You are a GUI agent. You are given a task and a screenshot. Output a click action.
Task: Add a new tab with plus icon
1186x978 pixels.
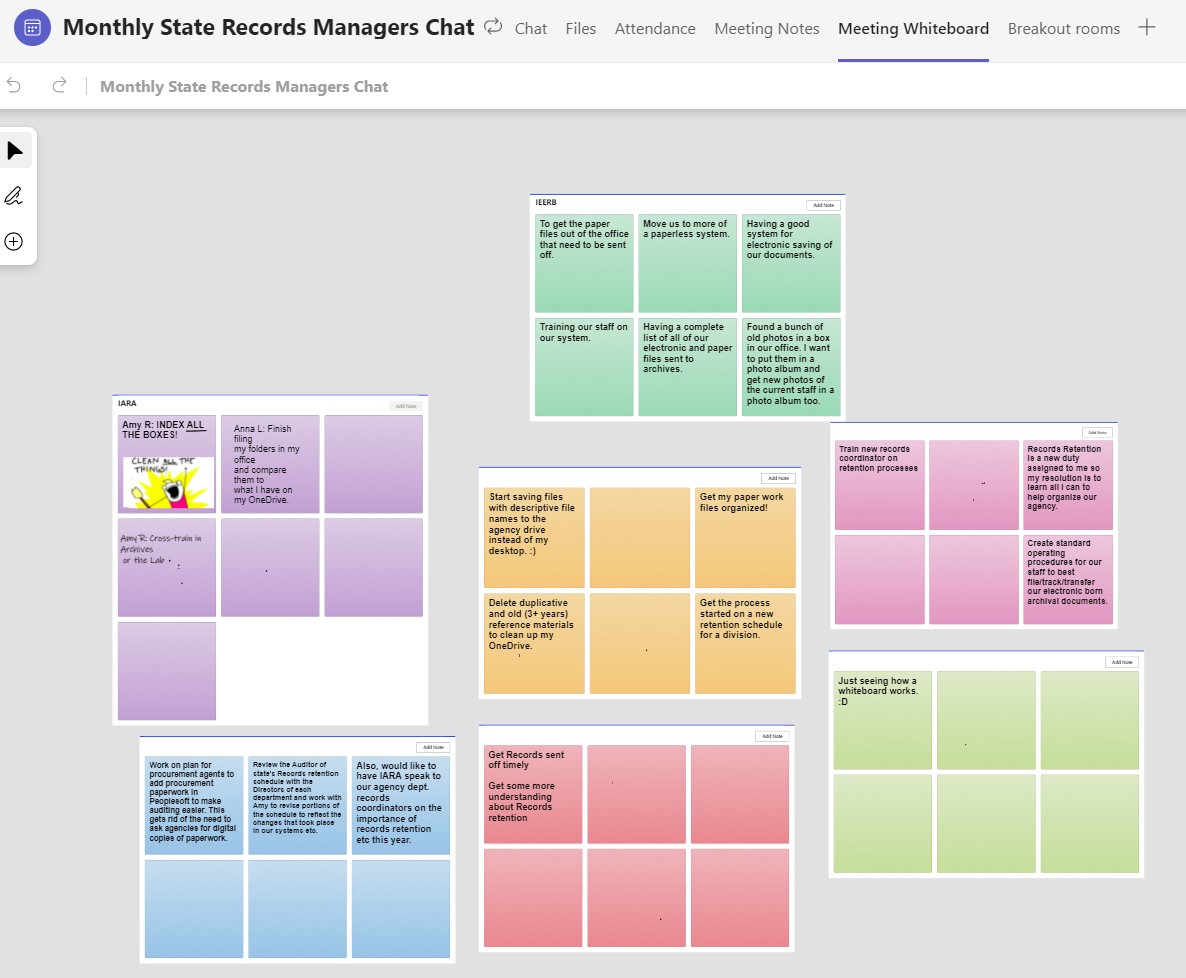click(x=1147, y=28)
